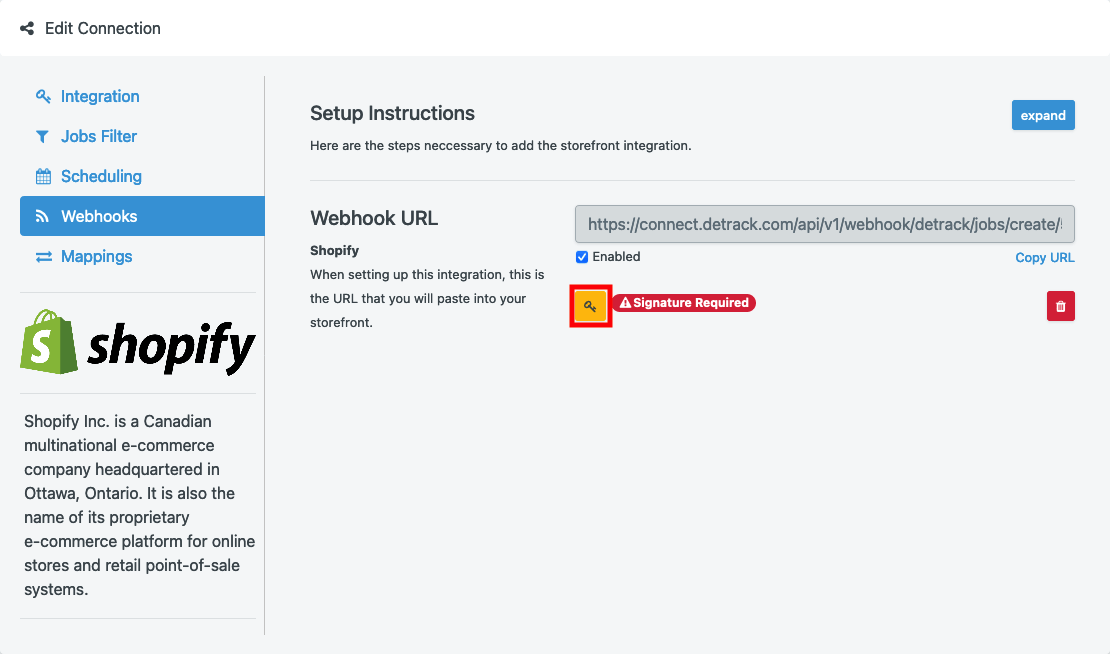Click the Copy URL link
The width and height of the screenshot is (1110, 654).
tap(1044, 258)
